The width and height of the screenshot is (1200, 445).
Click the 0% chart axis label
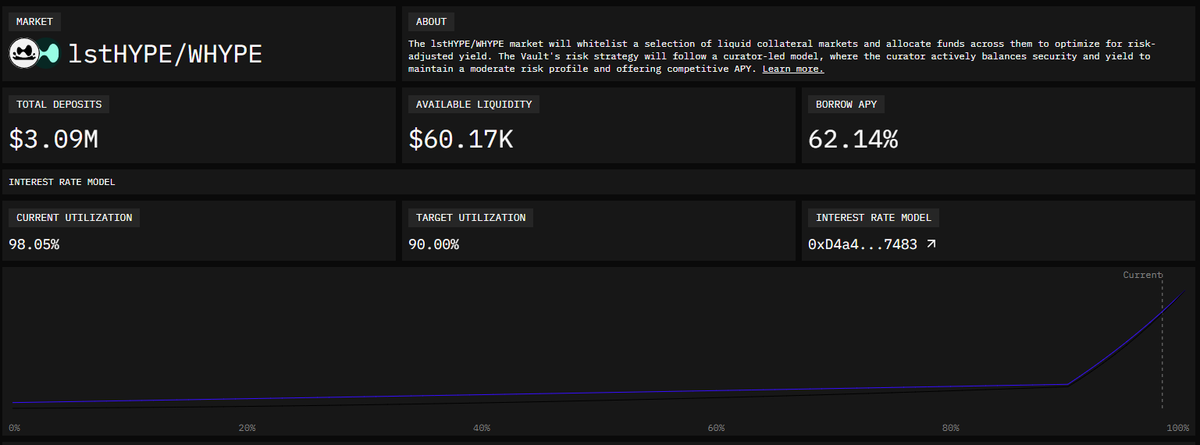(14, 428)
